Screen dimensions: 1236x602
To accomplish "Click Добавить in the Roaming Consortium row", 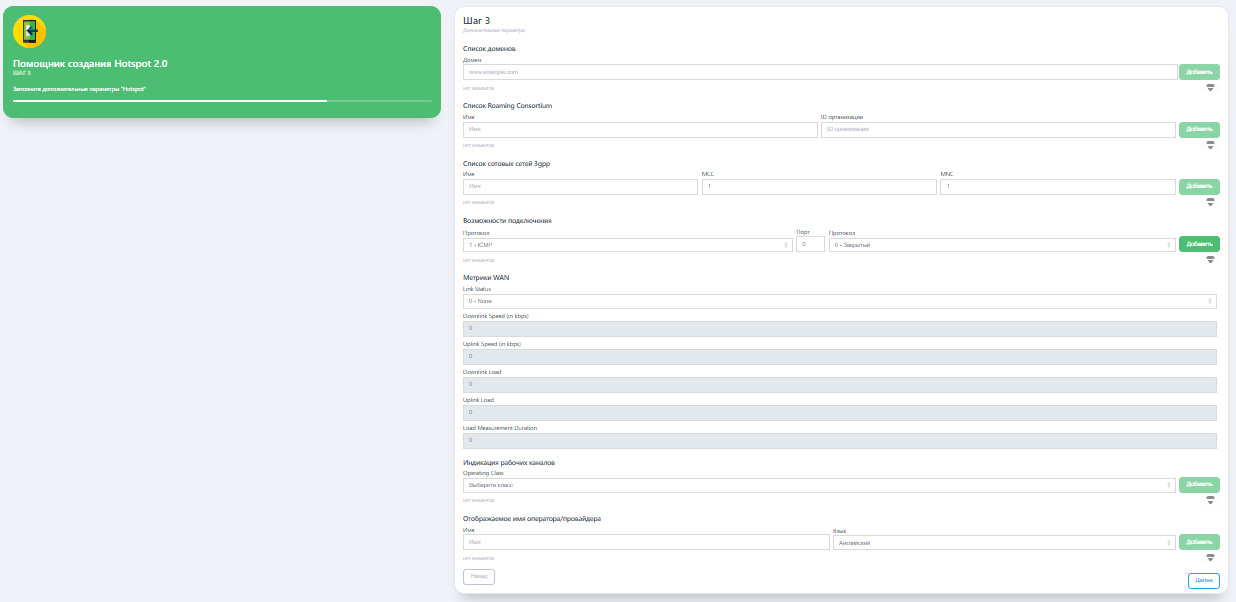I will tap(1199, 130).
